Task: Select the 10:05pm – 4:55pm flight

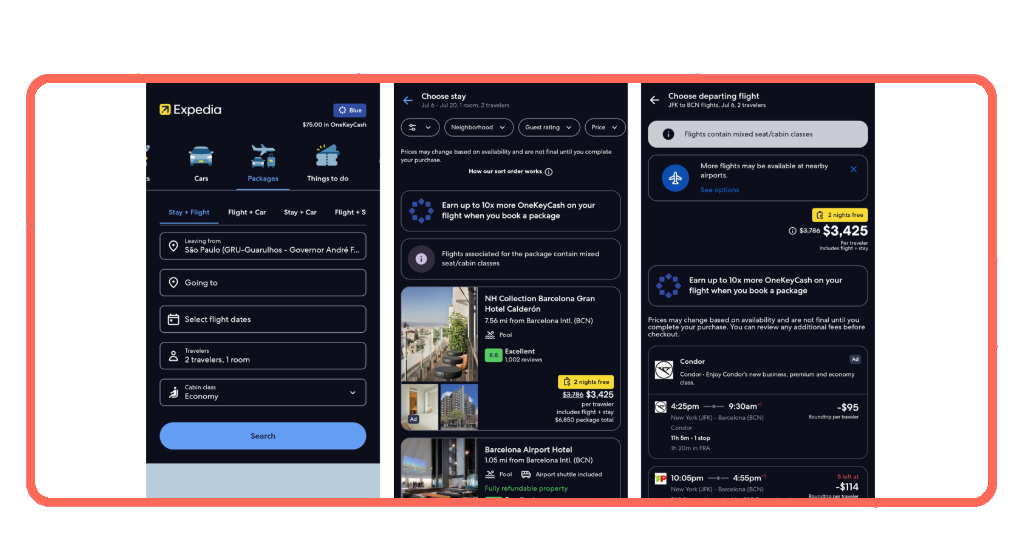Action: (758, 482)
